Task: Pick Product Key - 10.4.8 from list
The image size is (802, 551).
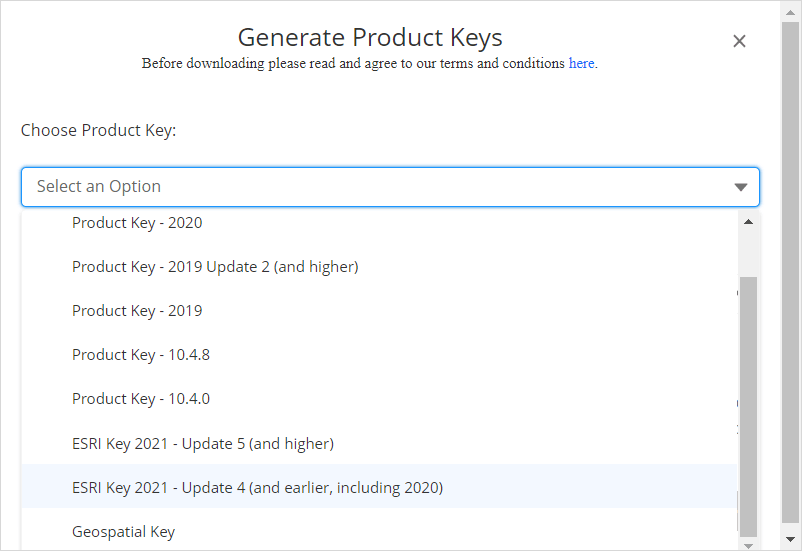Action: 141,355
